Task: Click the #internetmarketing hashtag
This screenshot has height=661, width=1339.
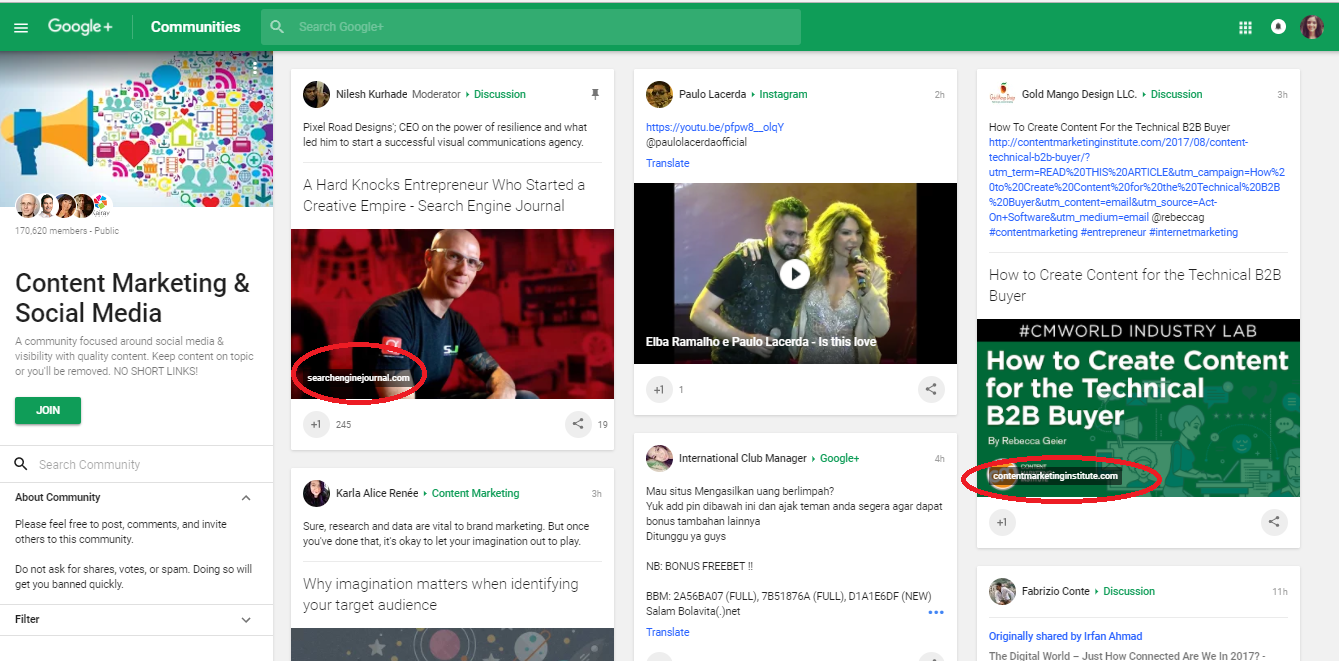Action: pyautogui.click(x=1193, y=232)
